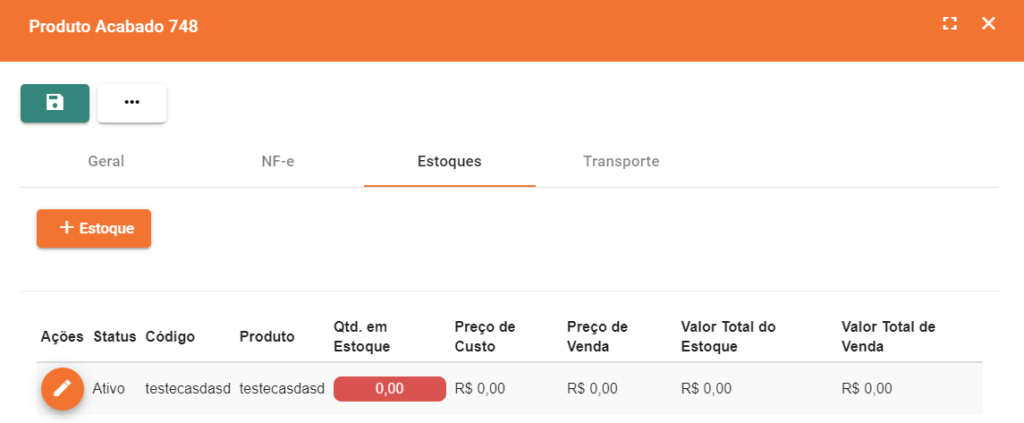Click the Preço de Custo header
This screenshot has height=423, width=1024.
(485, 337)
